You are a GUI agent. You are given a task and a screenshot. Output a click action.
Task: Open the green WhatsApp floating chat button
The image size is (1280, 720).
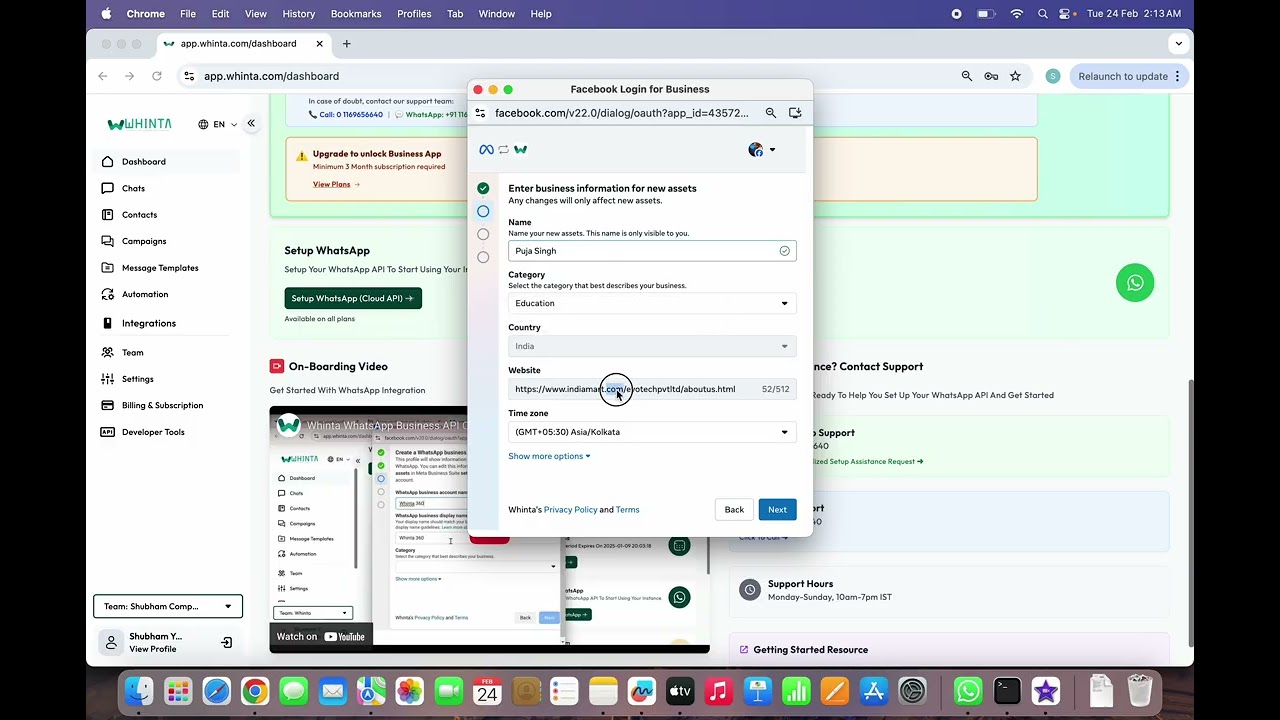[1135, 283]
